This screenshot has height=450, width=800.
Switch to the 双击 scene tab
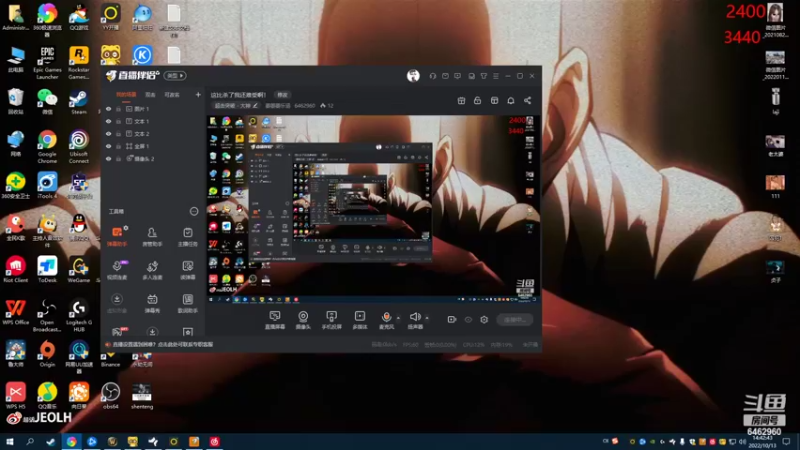click(x=150, y=95)
